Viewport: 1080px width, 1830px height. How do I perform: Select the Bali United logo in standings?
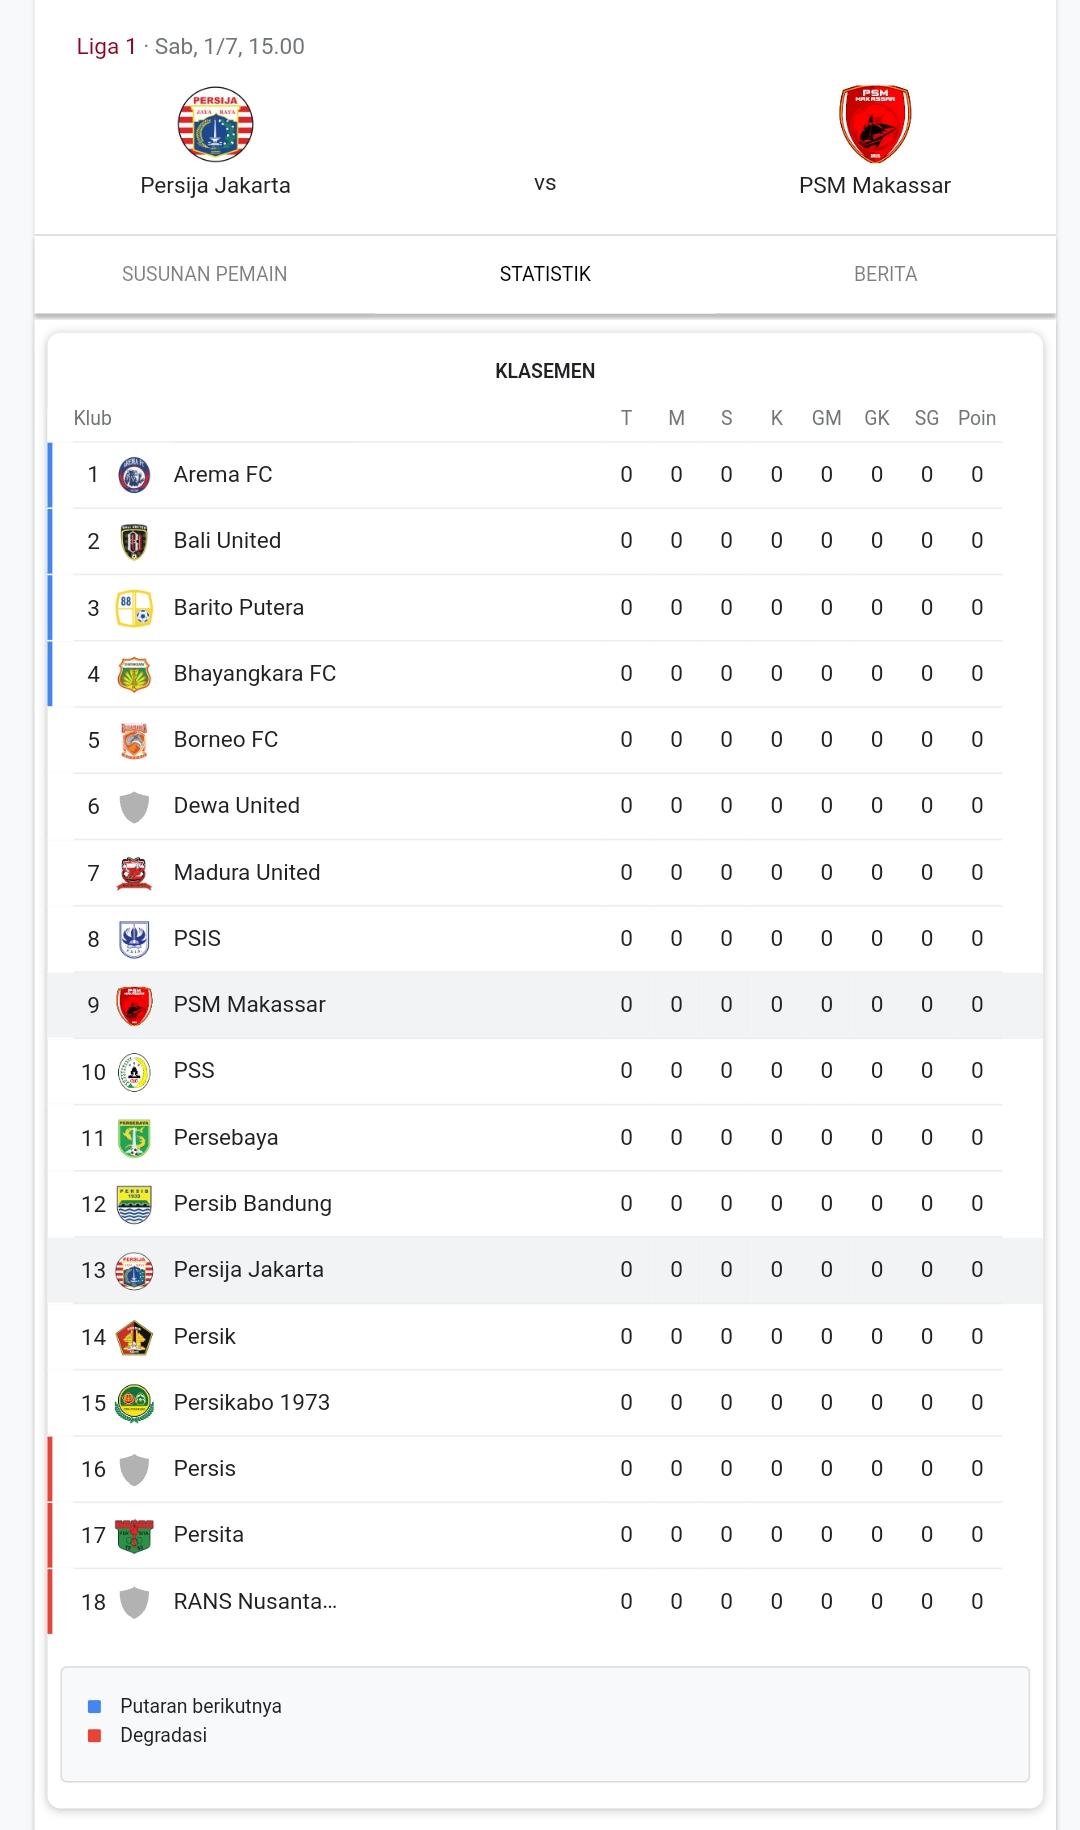tap(134, 541)
